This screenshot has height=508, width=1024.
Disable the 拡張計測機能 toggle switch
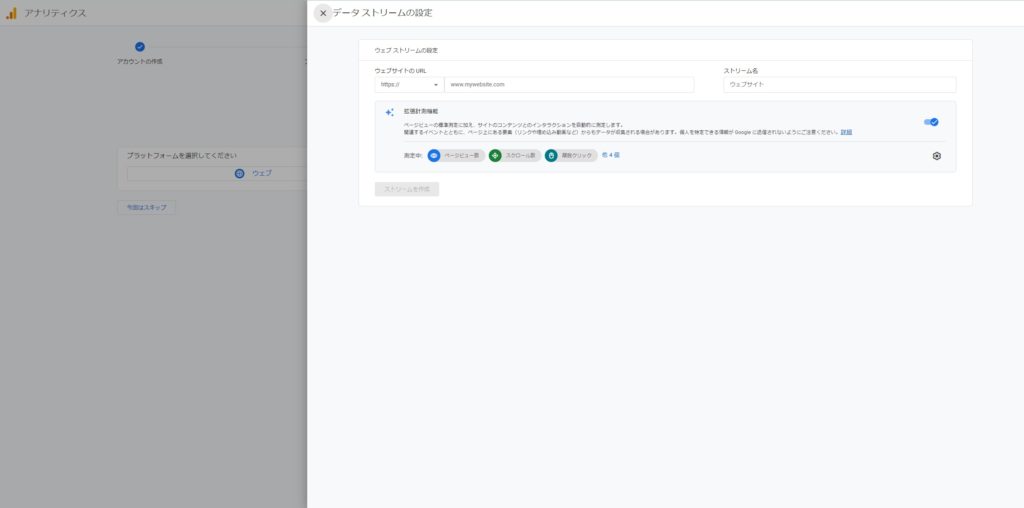point(931,122)
